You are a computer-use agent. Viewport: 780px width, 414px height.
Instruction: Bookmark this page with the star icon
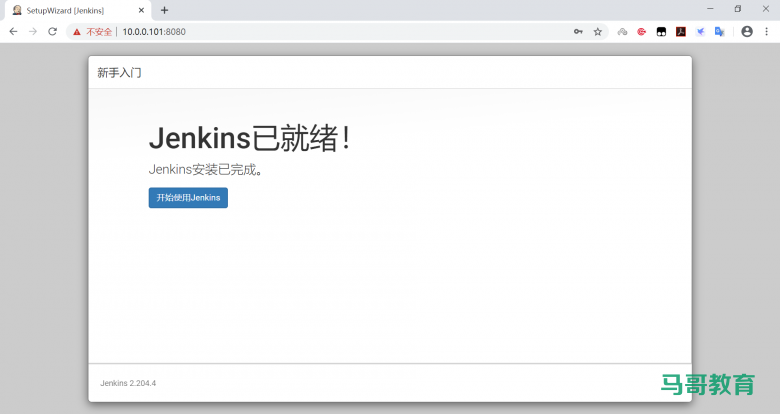pyautogui.click(x=597, y=32)
